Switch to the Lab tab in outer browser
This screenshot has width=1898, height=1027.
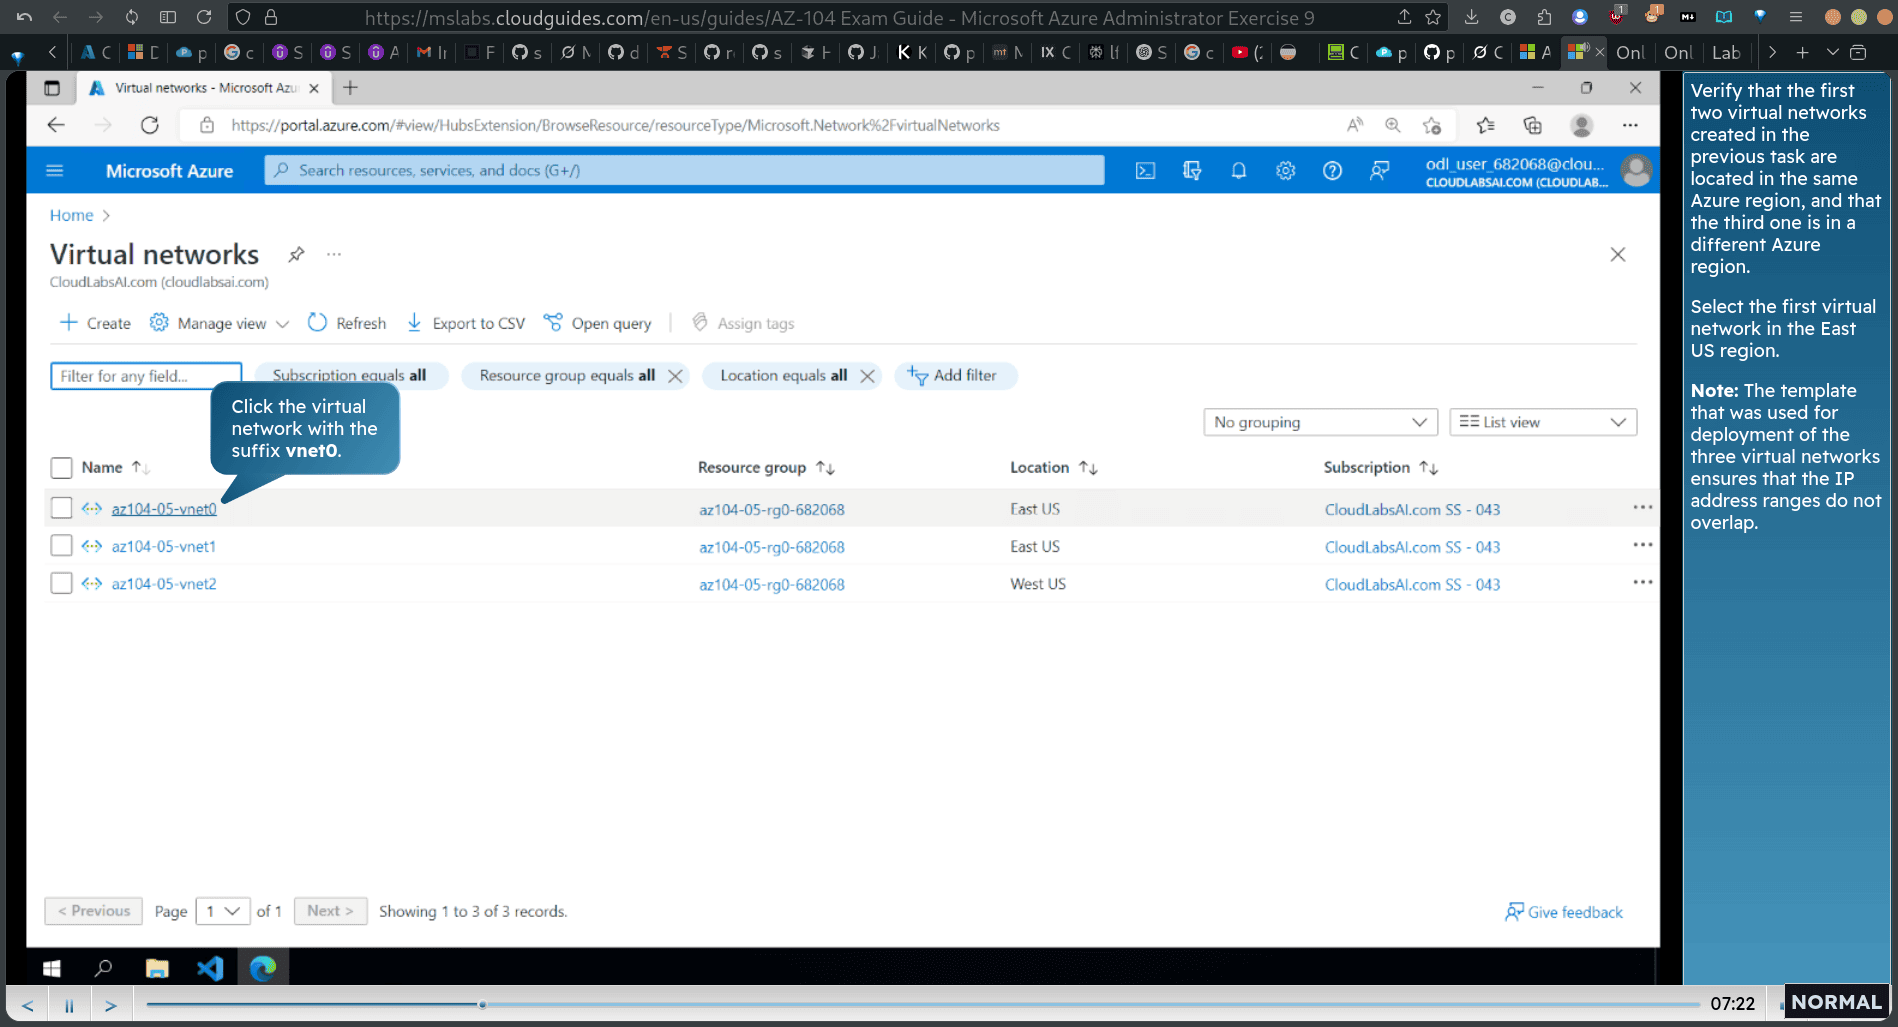(x=1726, y=52)
